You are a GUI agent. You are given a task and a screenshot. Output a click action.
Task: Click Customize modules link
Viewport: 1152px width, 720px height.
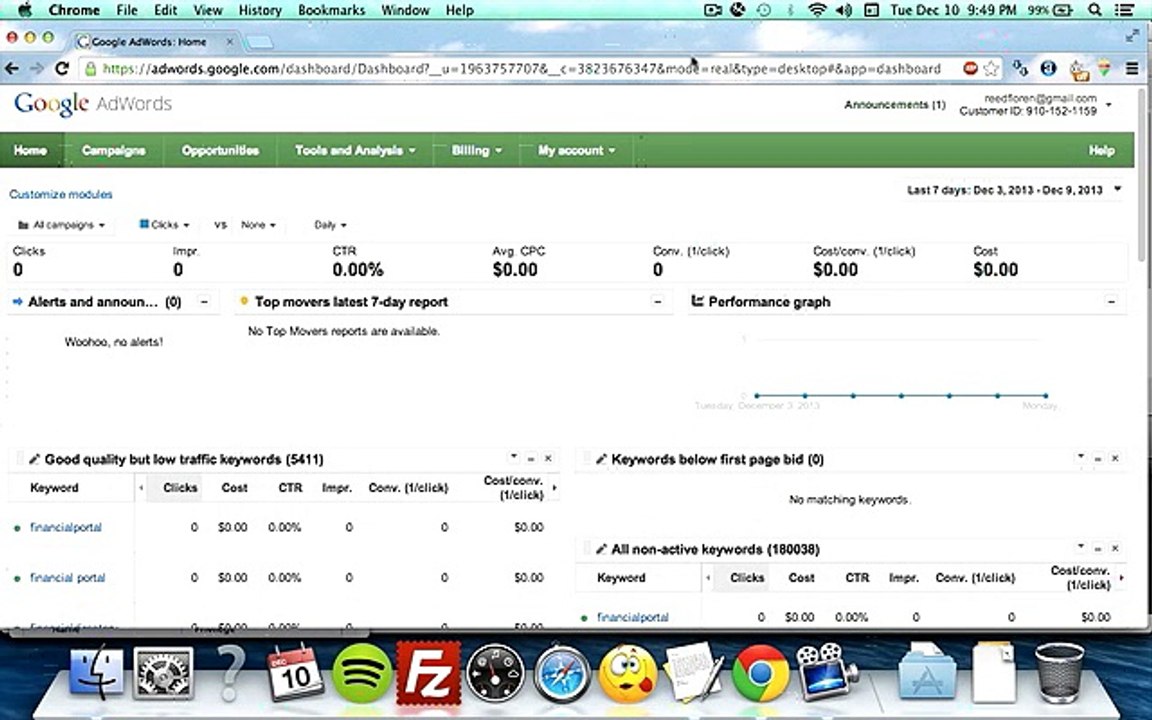(x=61, y=194)
